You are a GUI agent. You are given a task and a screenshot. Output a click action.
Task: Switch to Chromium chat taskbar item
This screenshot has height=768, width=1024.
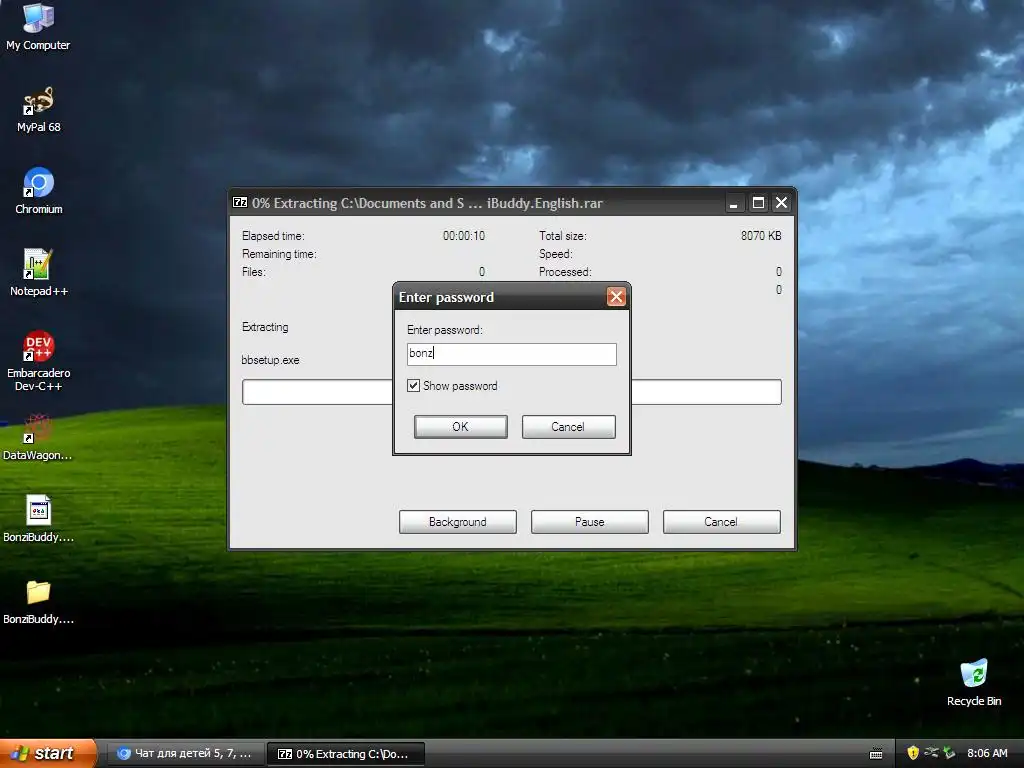click(x=186, y=754)
